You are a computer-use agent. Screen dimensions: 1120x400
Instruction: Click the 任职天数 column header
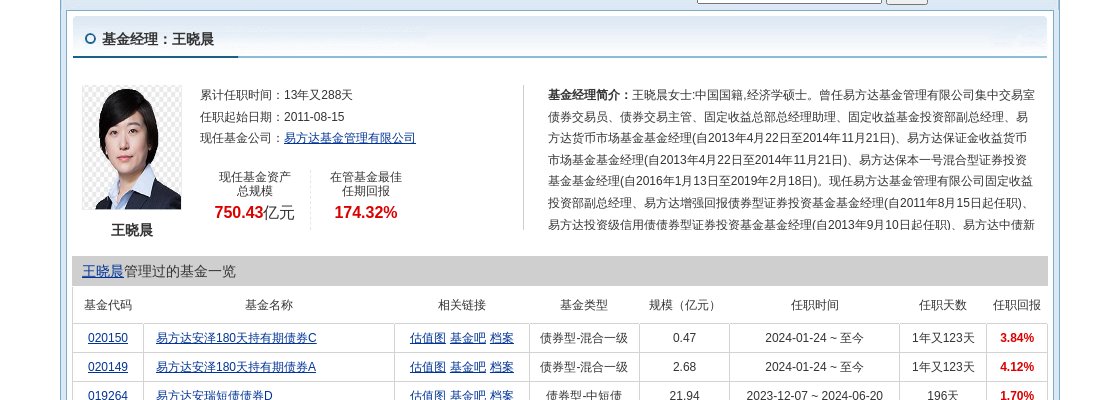click(943, 305)
